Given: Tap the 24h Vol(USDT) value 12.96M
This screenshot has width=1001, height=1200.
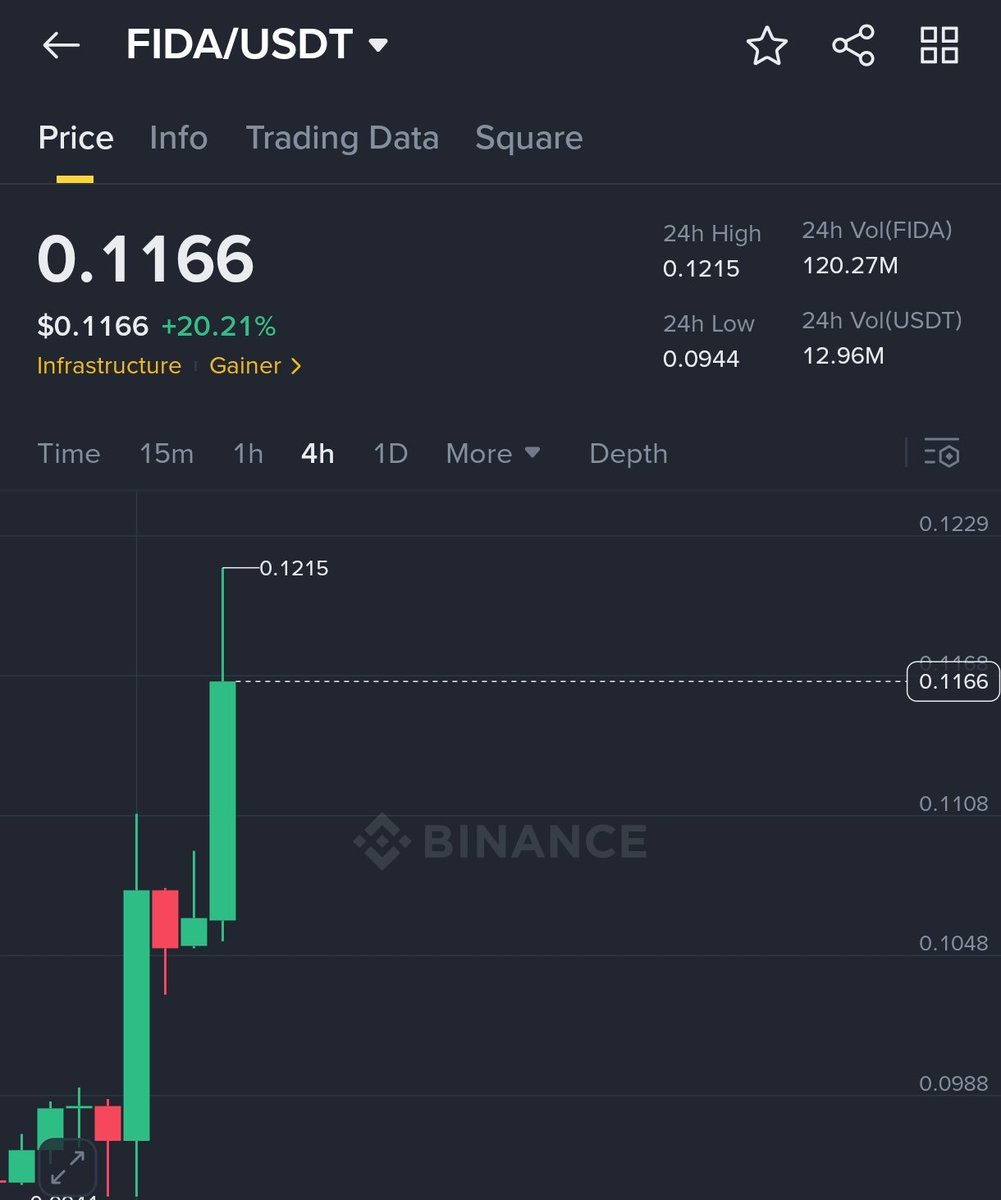Looking at the screenshot, I should (x=843, y=355).
